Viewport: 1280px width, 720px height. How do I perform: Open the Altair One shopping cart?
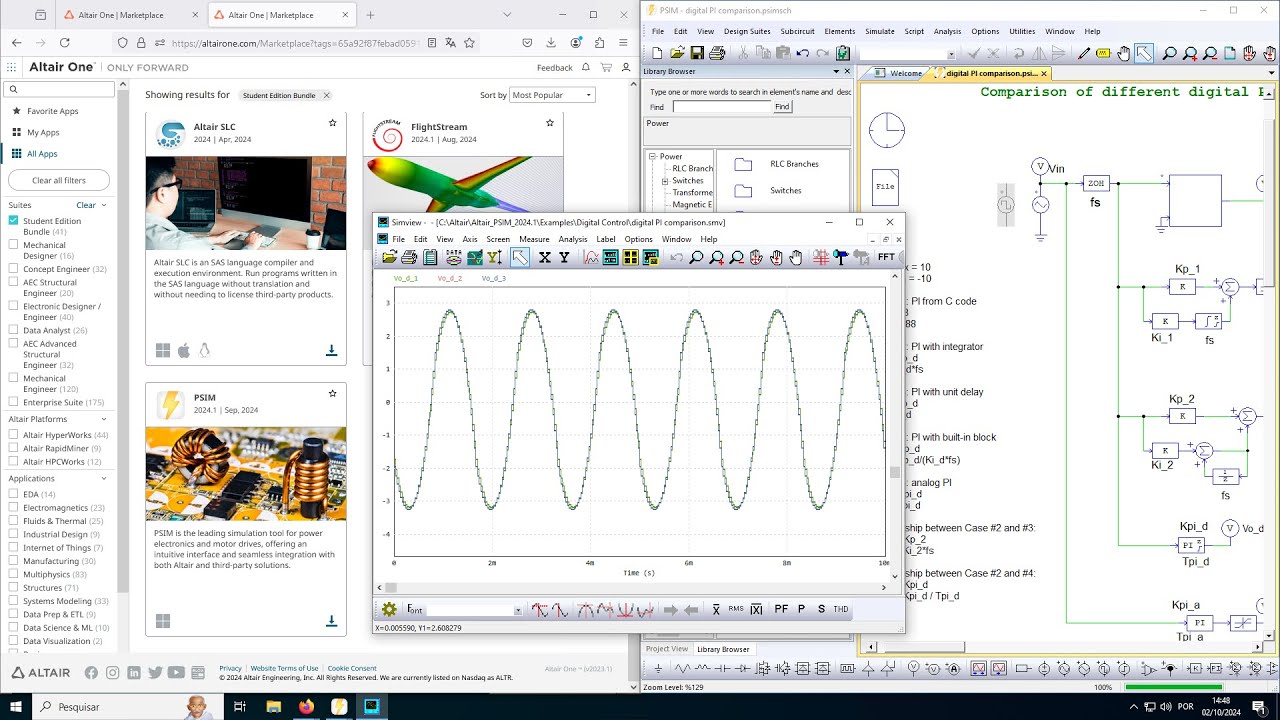[606, 67]
